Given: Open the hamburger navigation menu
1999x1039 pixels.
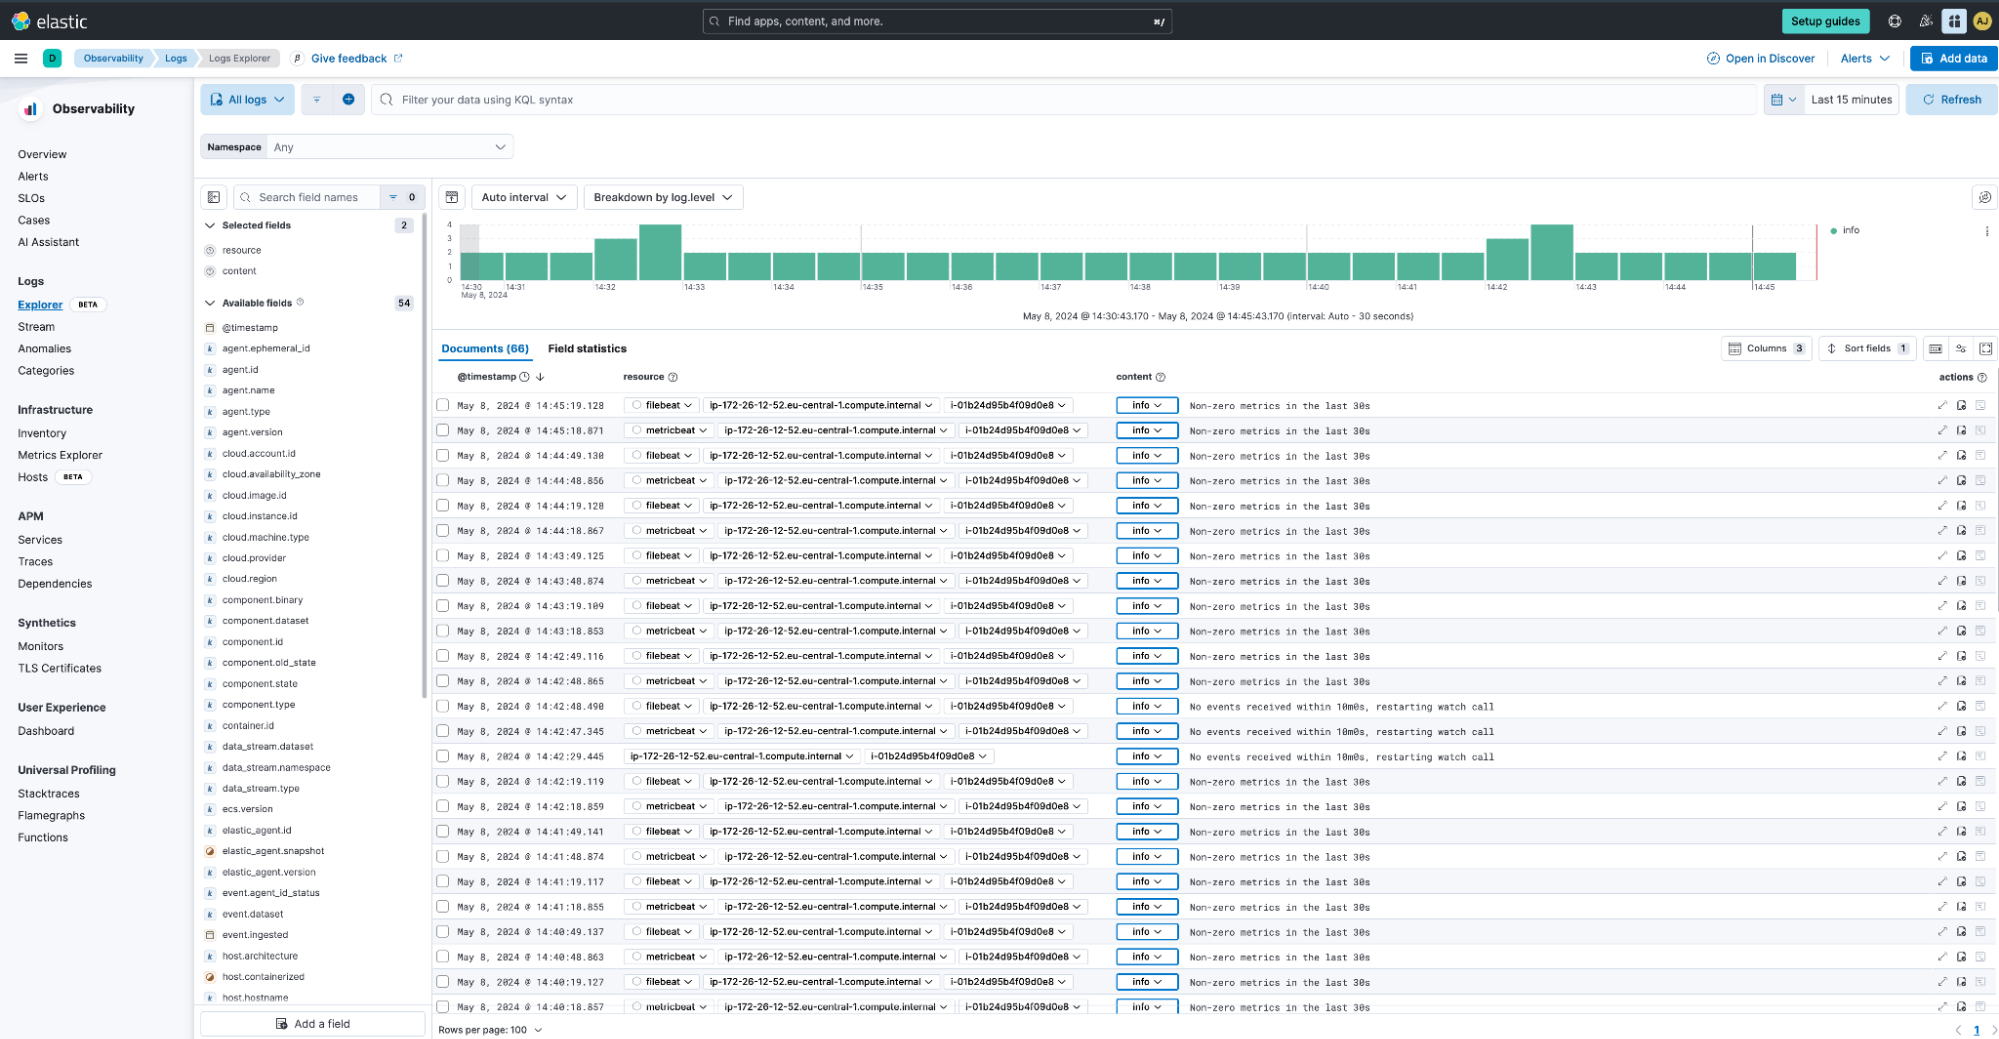Looking at the screenshot, I should pyautogui.click(x=20, y=58).
